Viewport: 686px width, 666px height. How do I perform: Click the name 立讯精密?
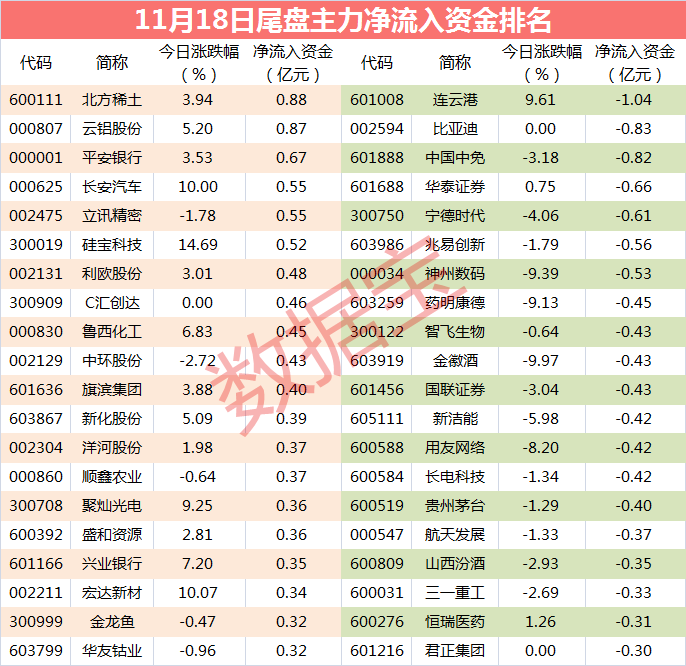pos(112,216)
